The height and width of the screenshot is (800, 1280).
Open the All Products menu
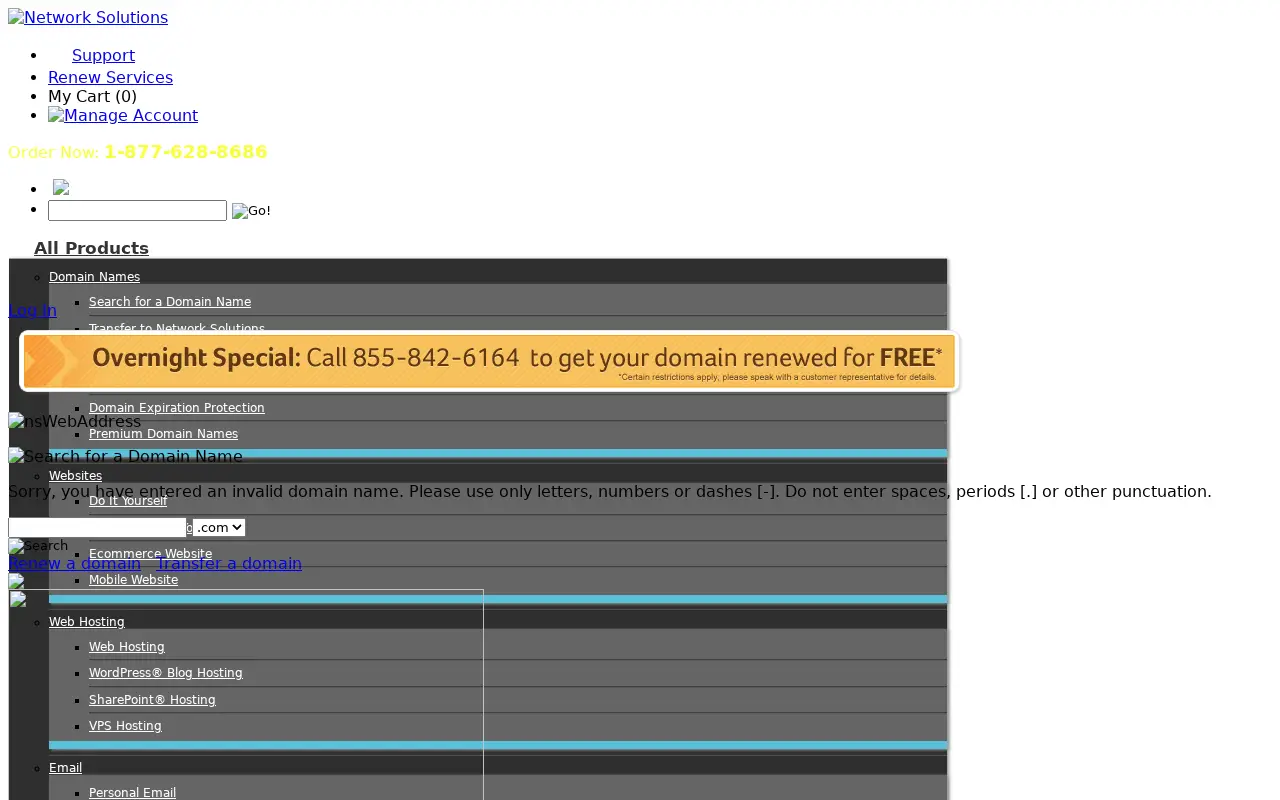tap(91, 248)
